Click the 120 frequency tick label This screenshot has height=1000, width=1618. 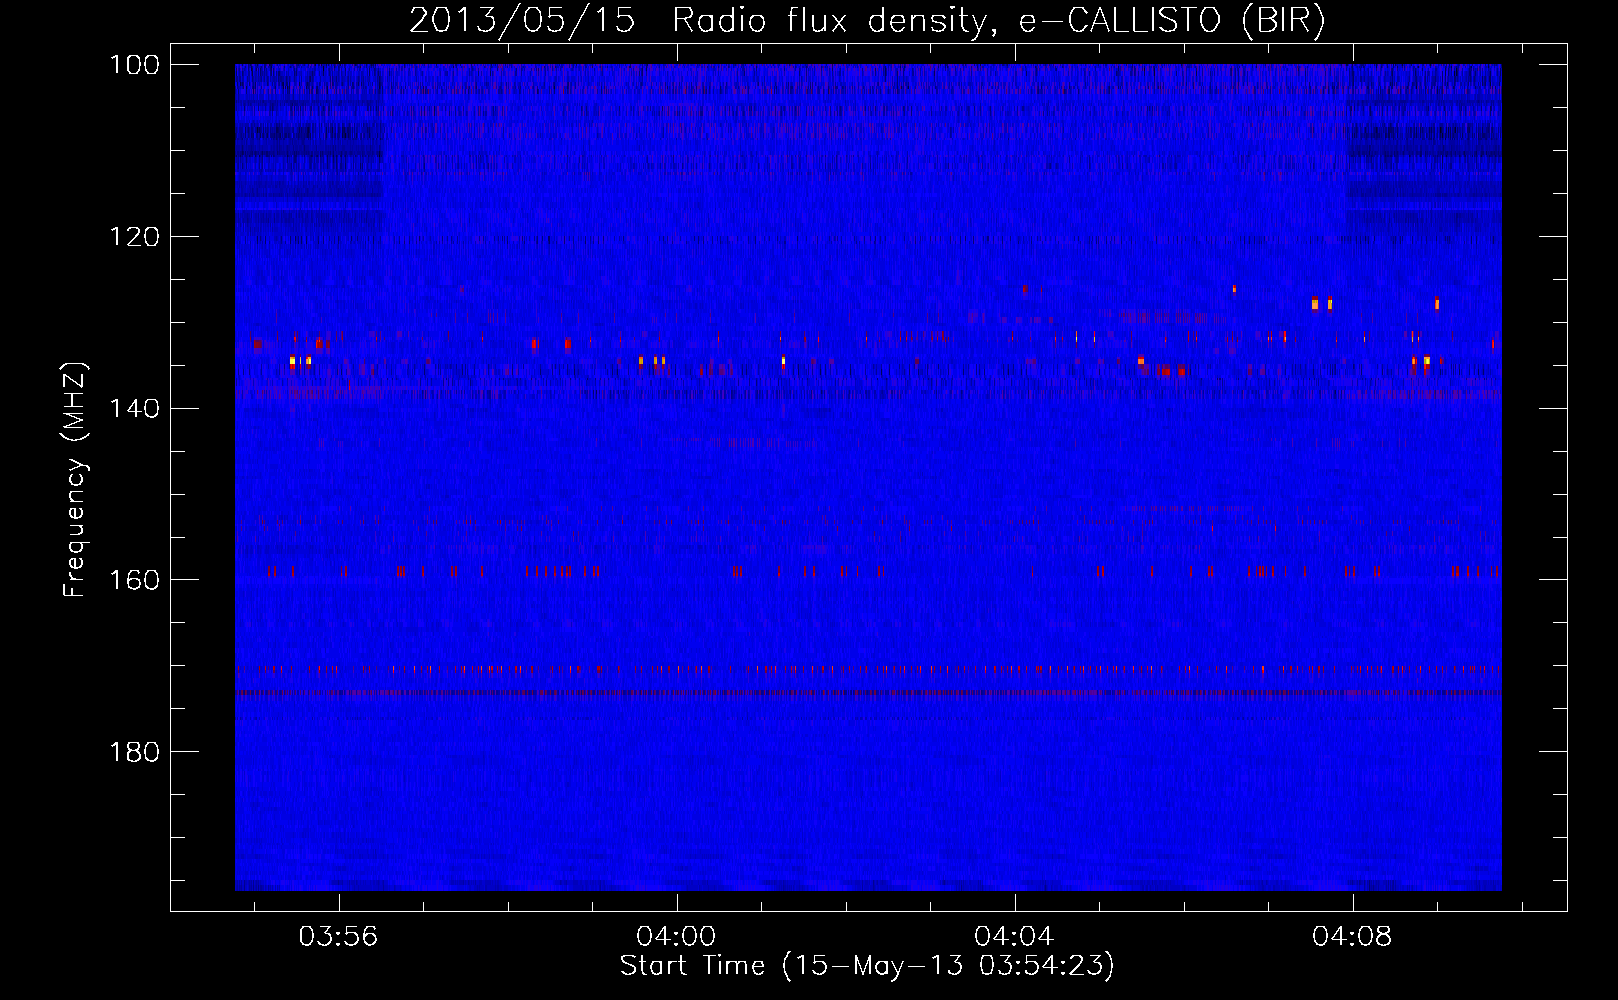[x=133, y=237]
